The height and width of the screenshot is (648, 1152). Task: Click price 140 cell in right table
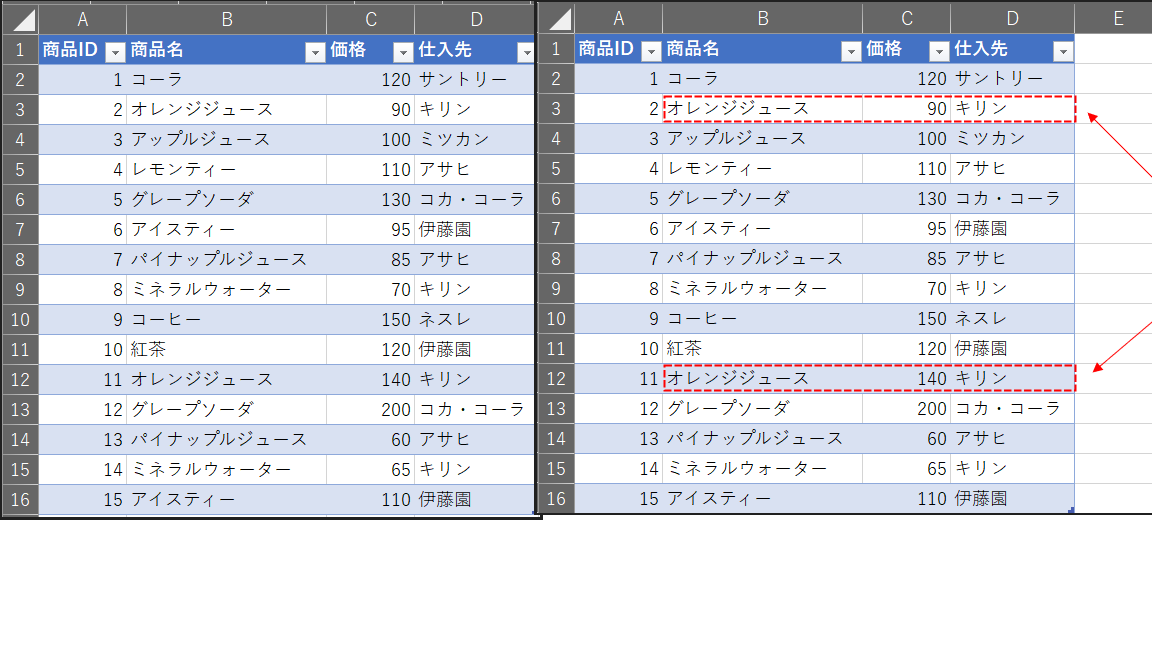pos(907,378)
